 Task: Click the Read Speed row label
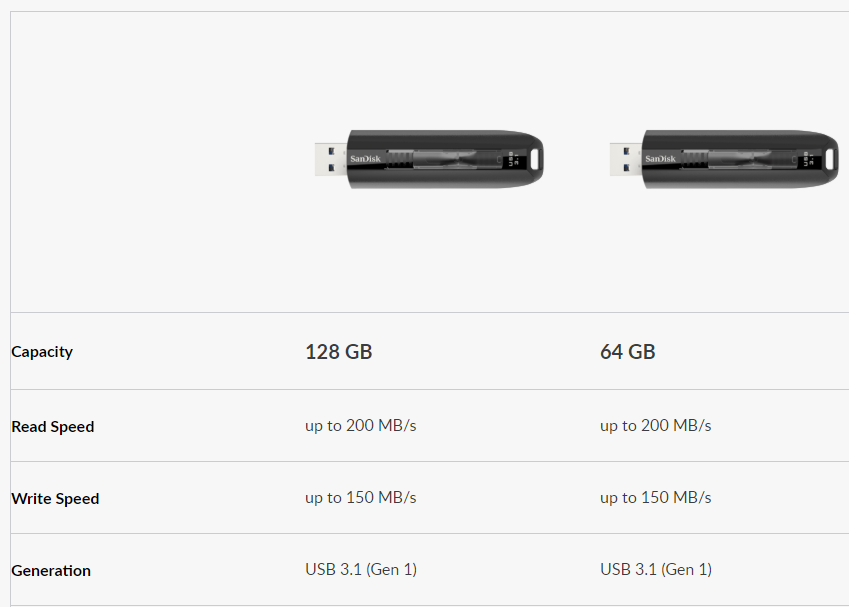click(x=53, y=427)
